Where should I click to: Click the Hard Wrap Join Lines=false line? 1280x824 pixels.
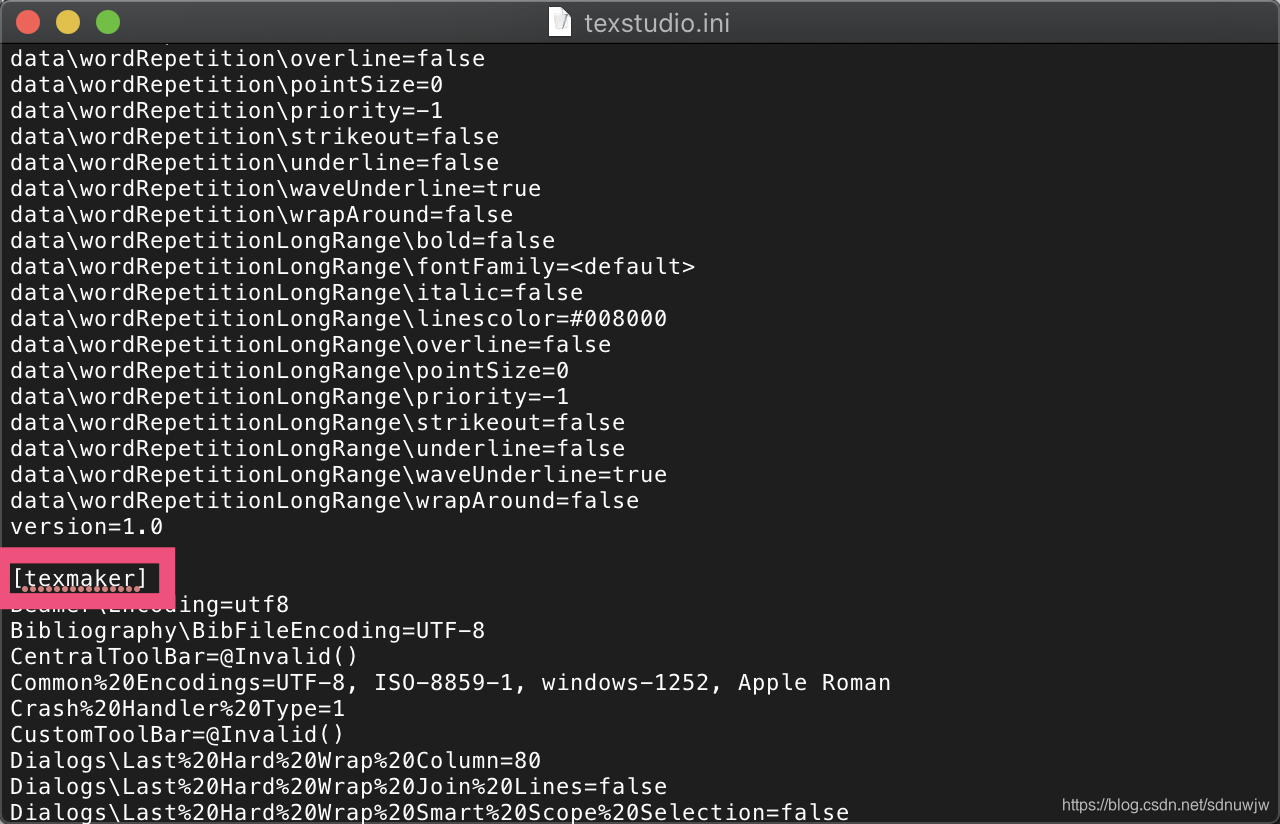click(x=338, y=787)
